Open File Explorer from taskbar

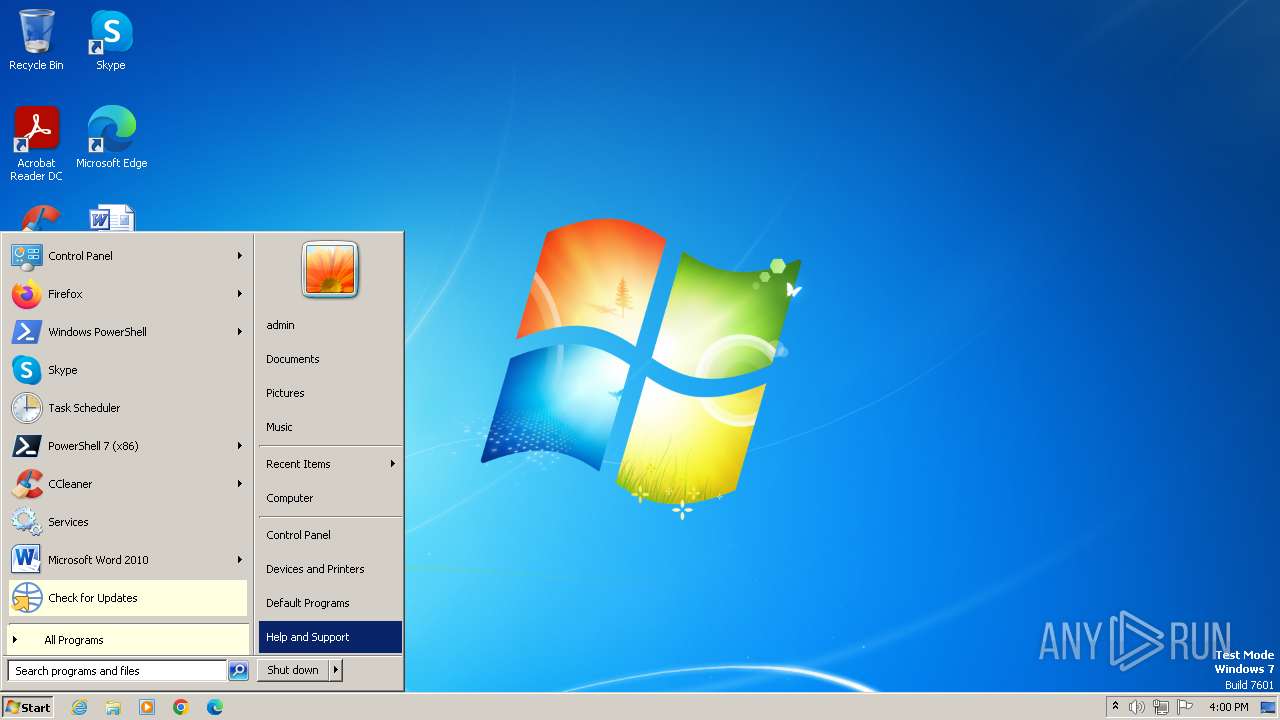tap(113, 707)
